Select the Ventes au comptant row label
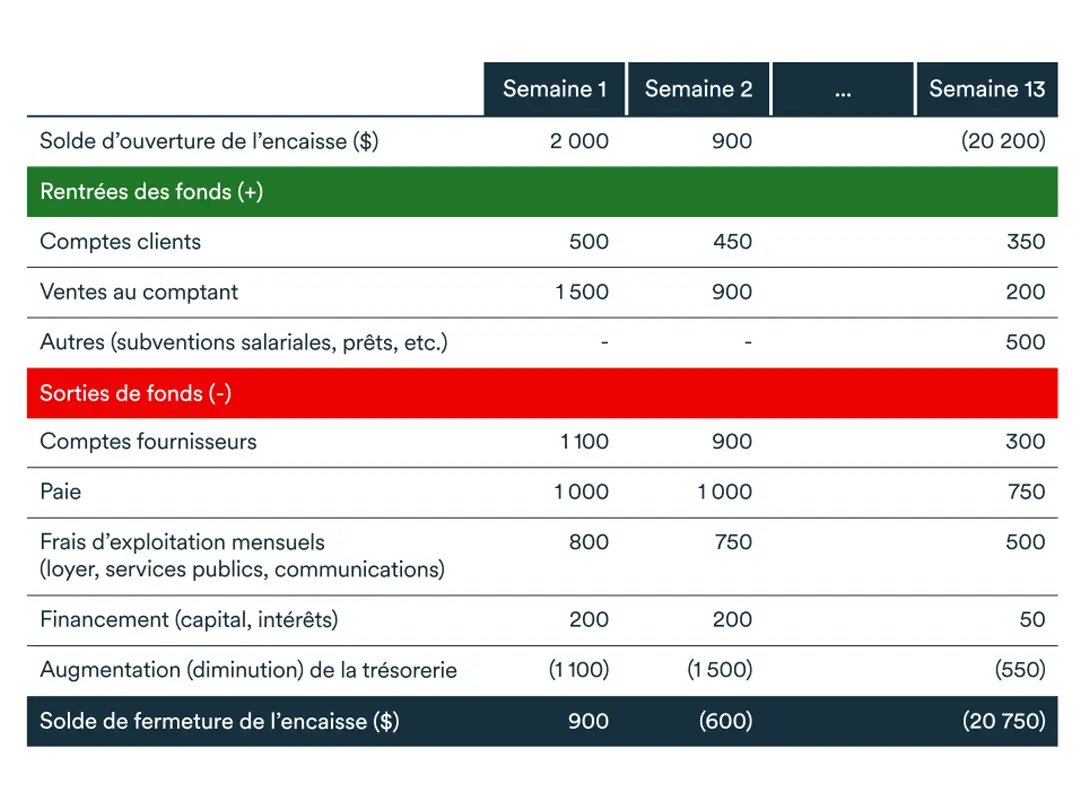The image size is (1080, 810). point(139,292)
